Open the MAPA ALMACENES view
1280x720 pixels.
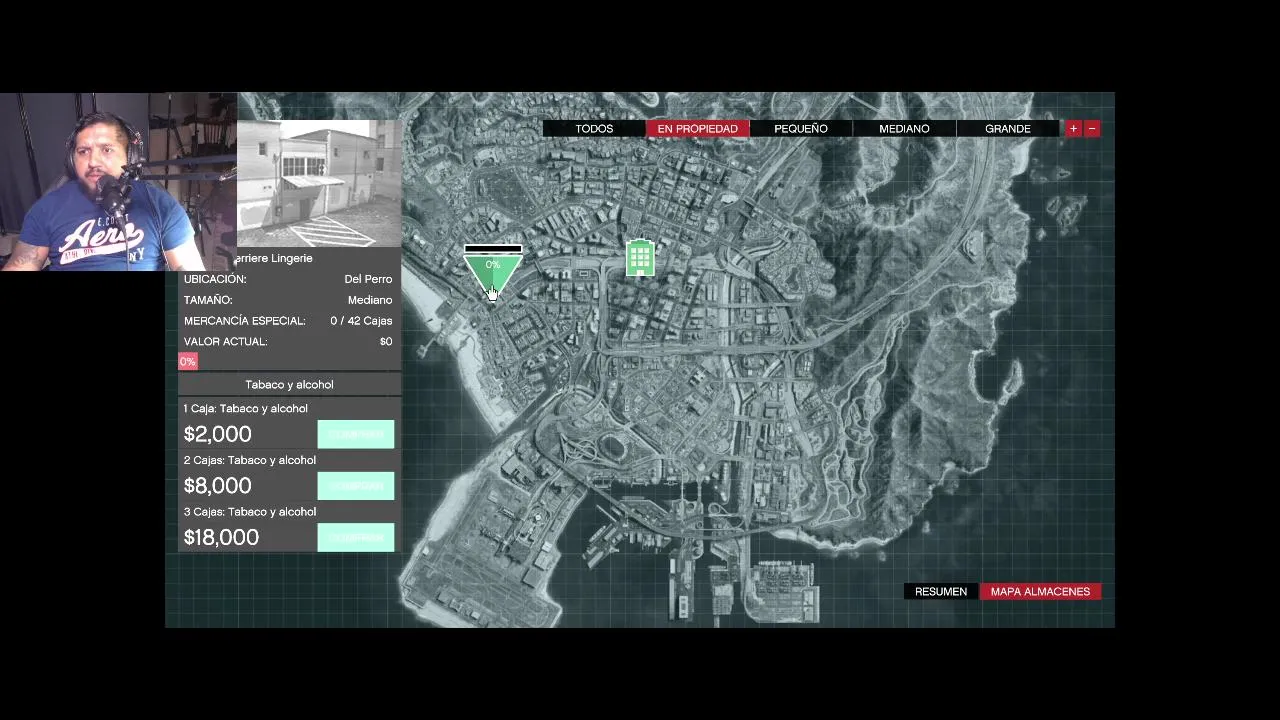point(1040,592)
